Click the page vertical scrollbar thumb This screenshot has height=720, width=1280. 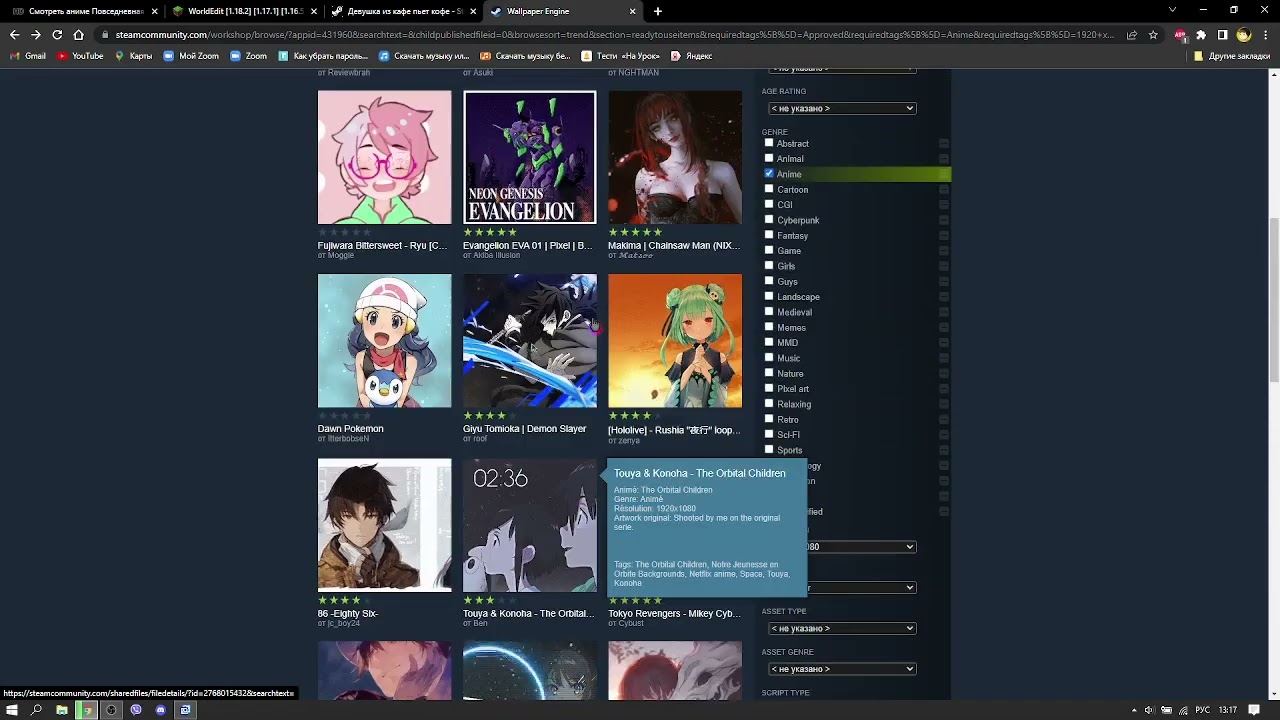[1274, 300]
